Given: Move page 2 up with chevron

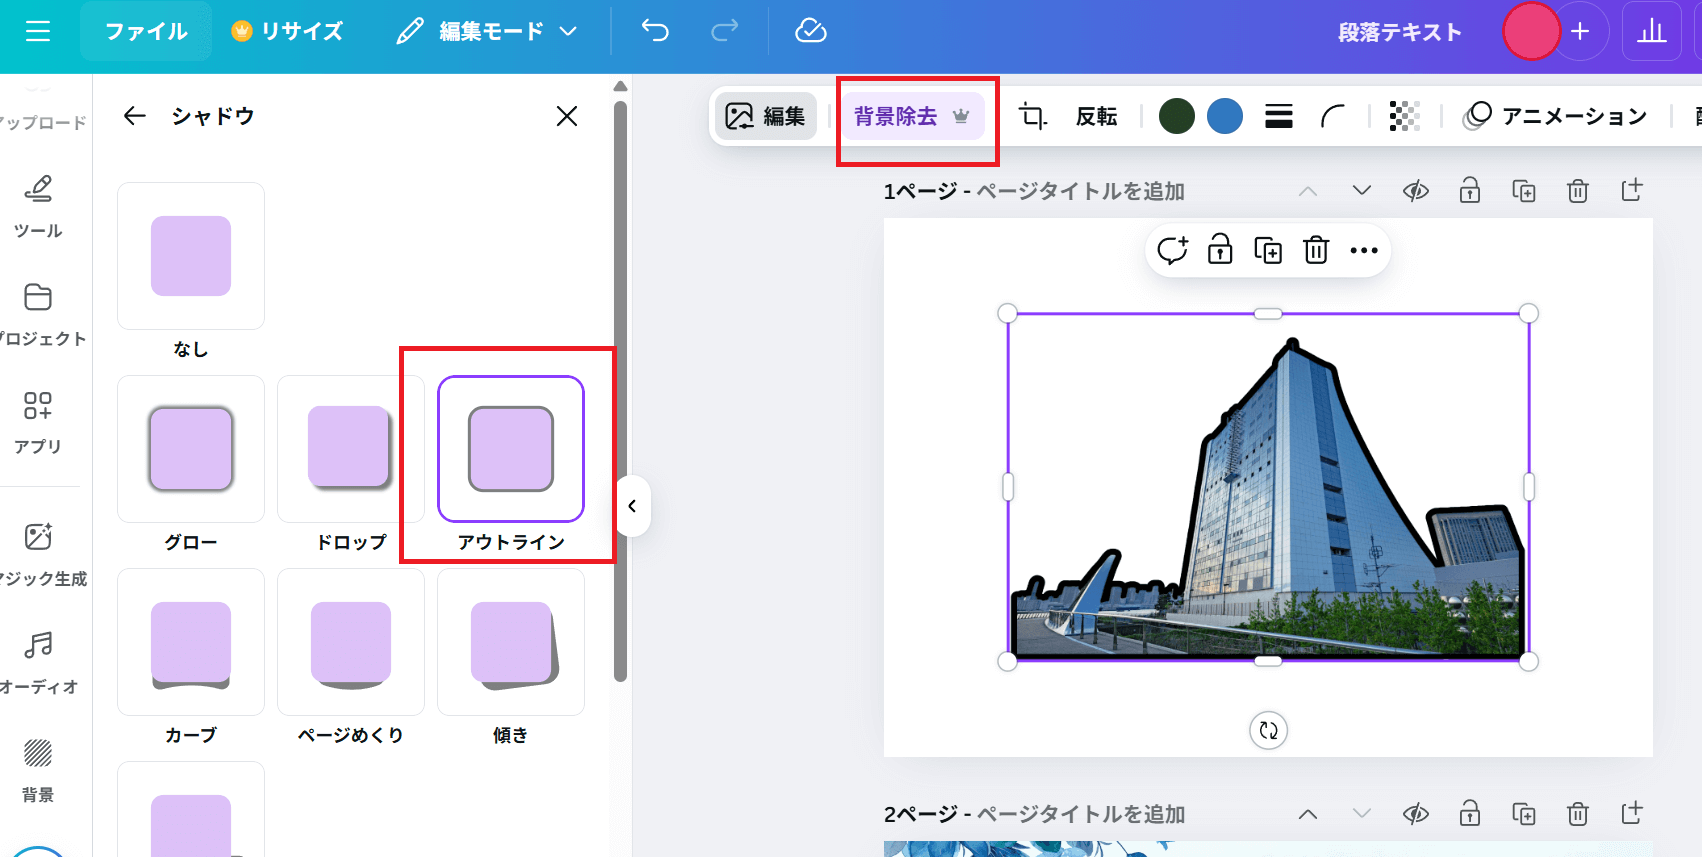Looking at the screenshot, I should (1308, 814).
